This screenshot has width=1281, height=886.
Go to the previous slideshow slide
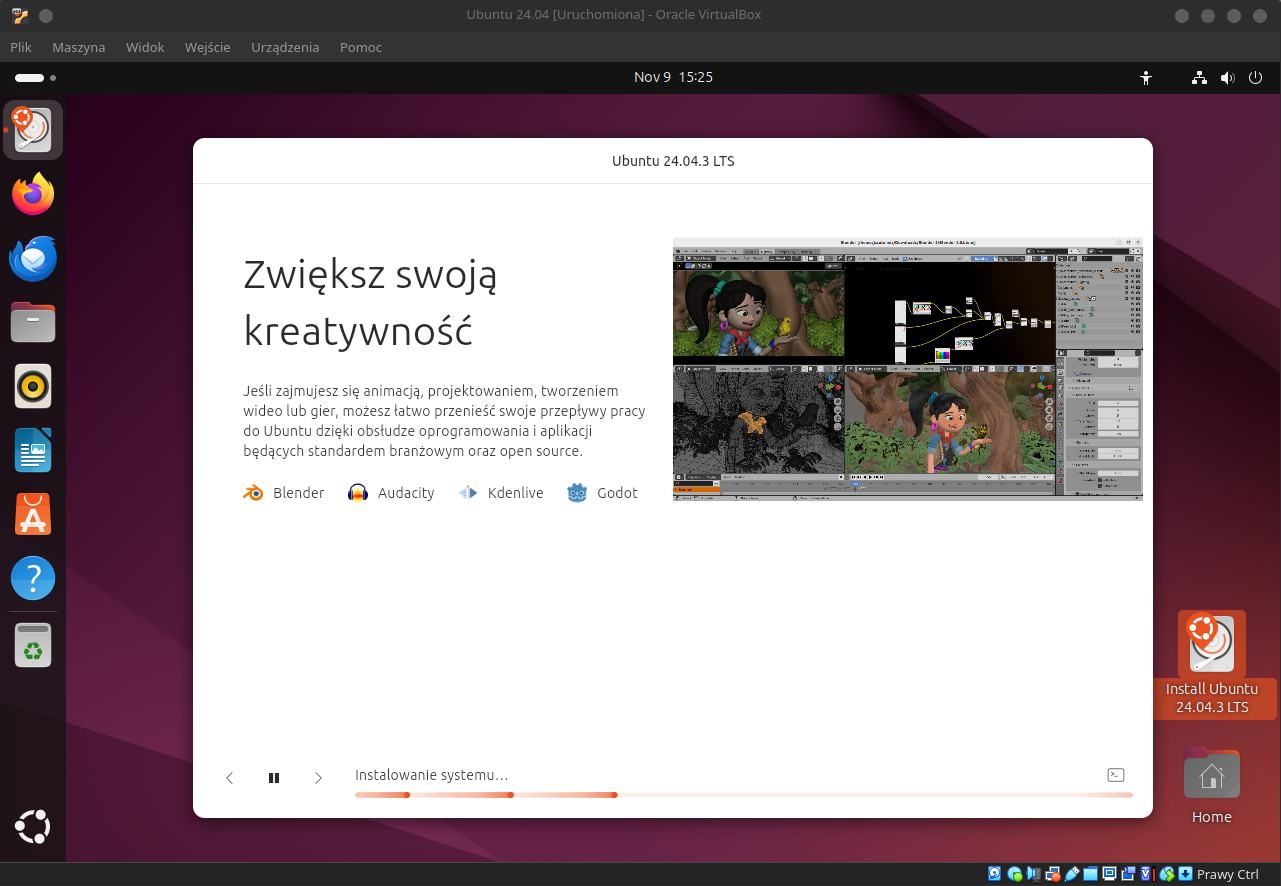[x=229, y=778]
